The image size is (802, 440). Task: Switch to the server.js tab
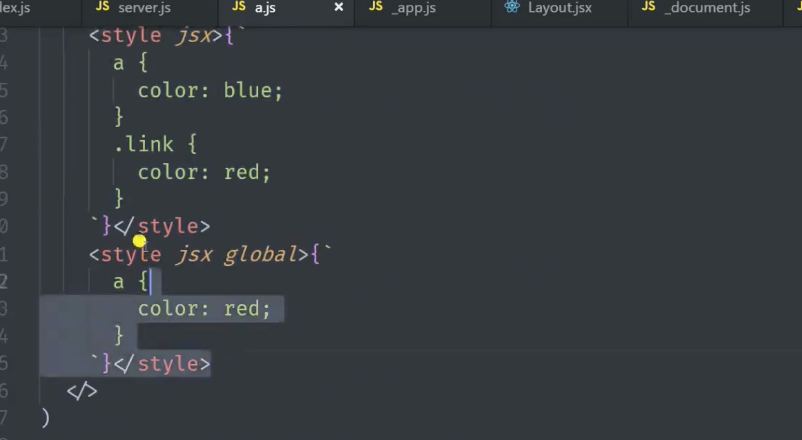tap(149, 8)
